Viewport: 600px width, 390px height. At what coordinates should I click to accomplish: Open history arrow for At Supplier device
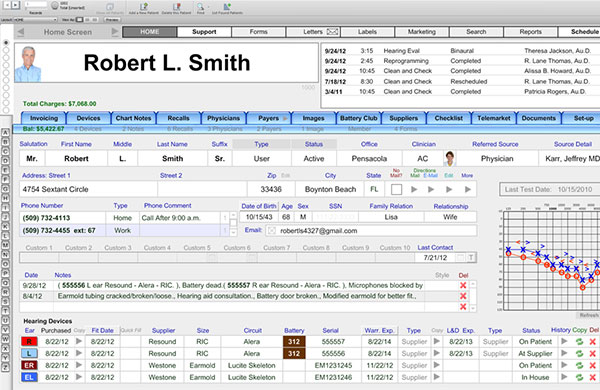[x=564, y=353]
